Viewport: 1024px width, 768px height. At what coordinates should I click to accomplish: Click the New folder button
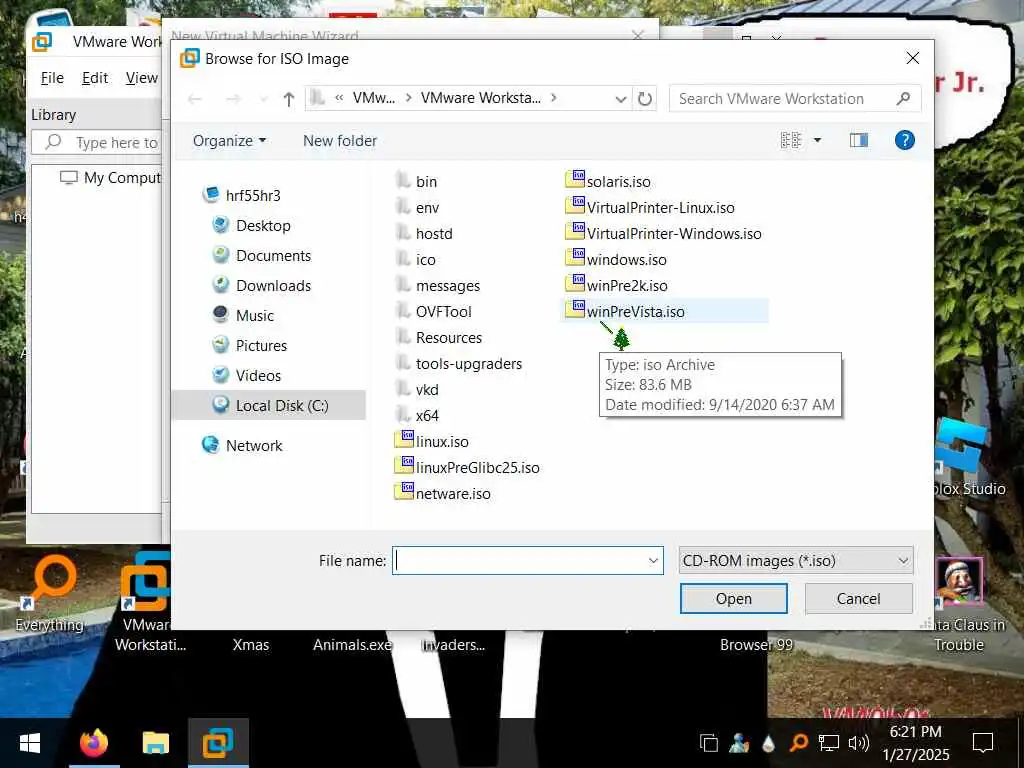340,140
